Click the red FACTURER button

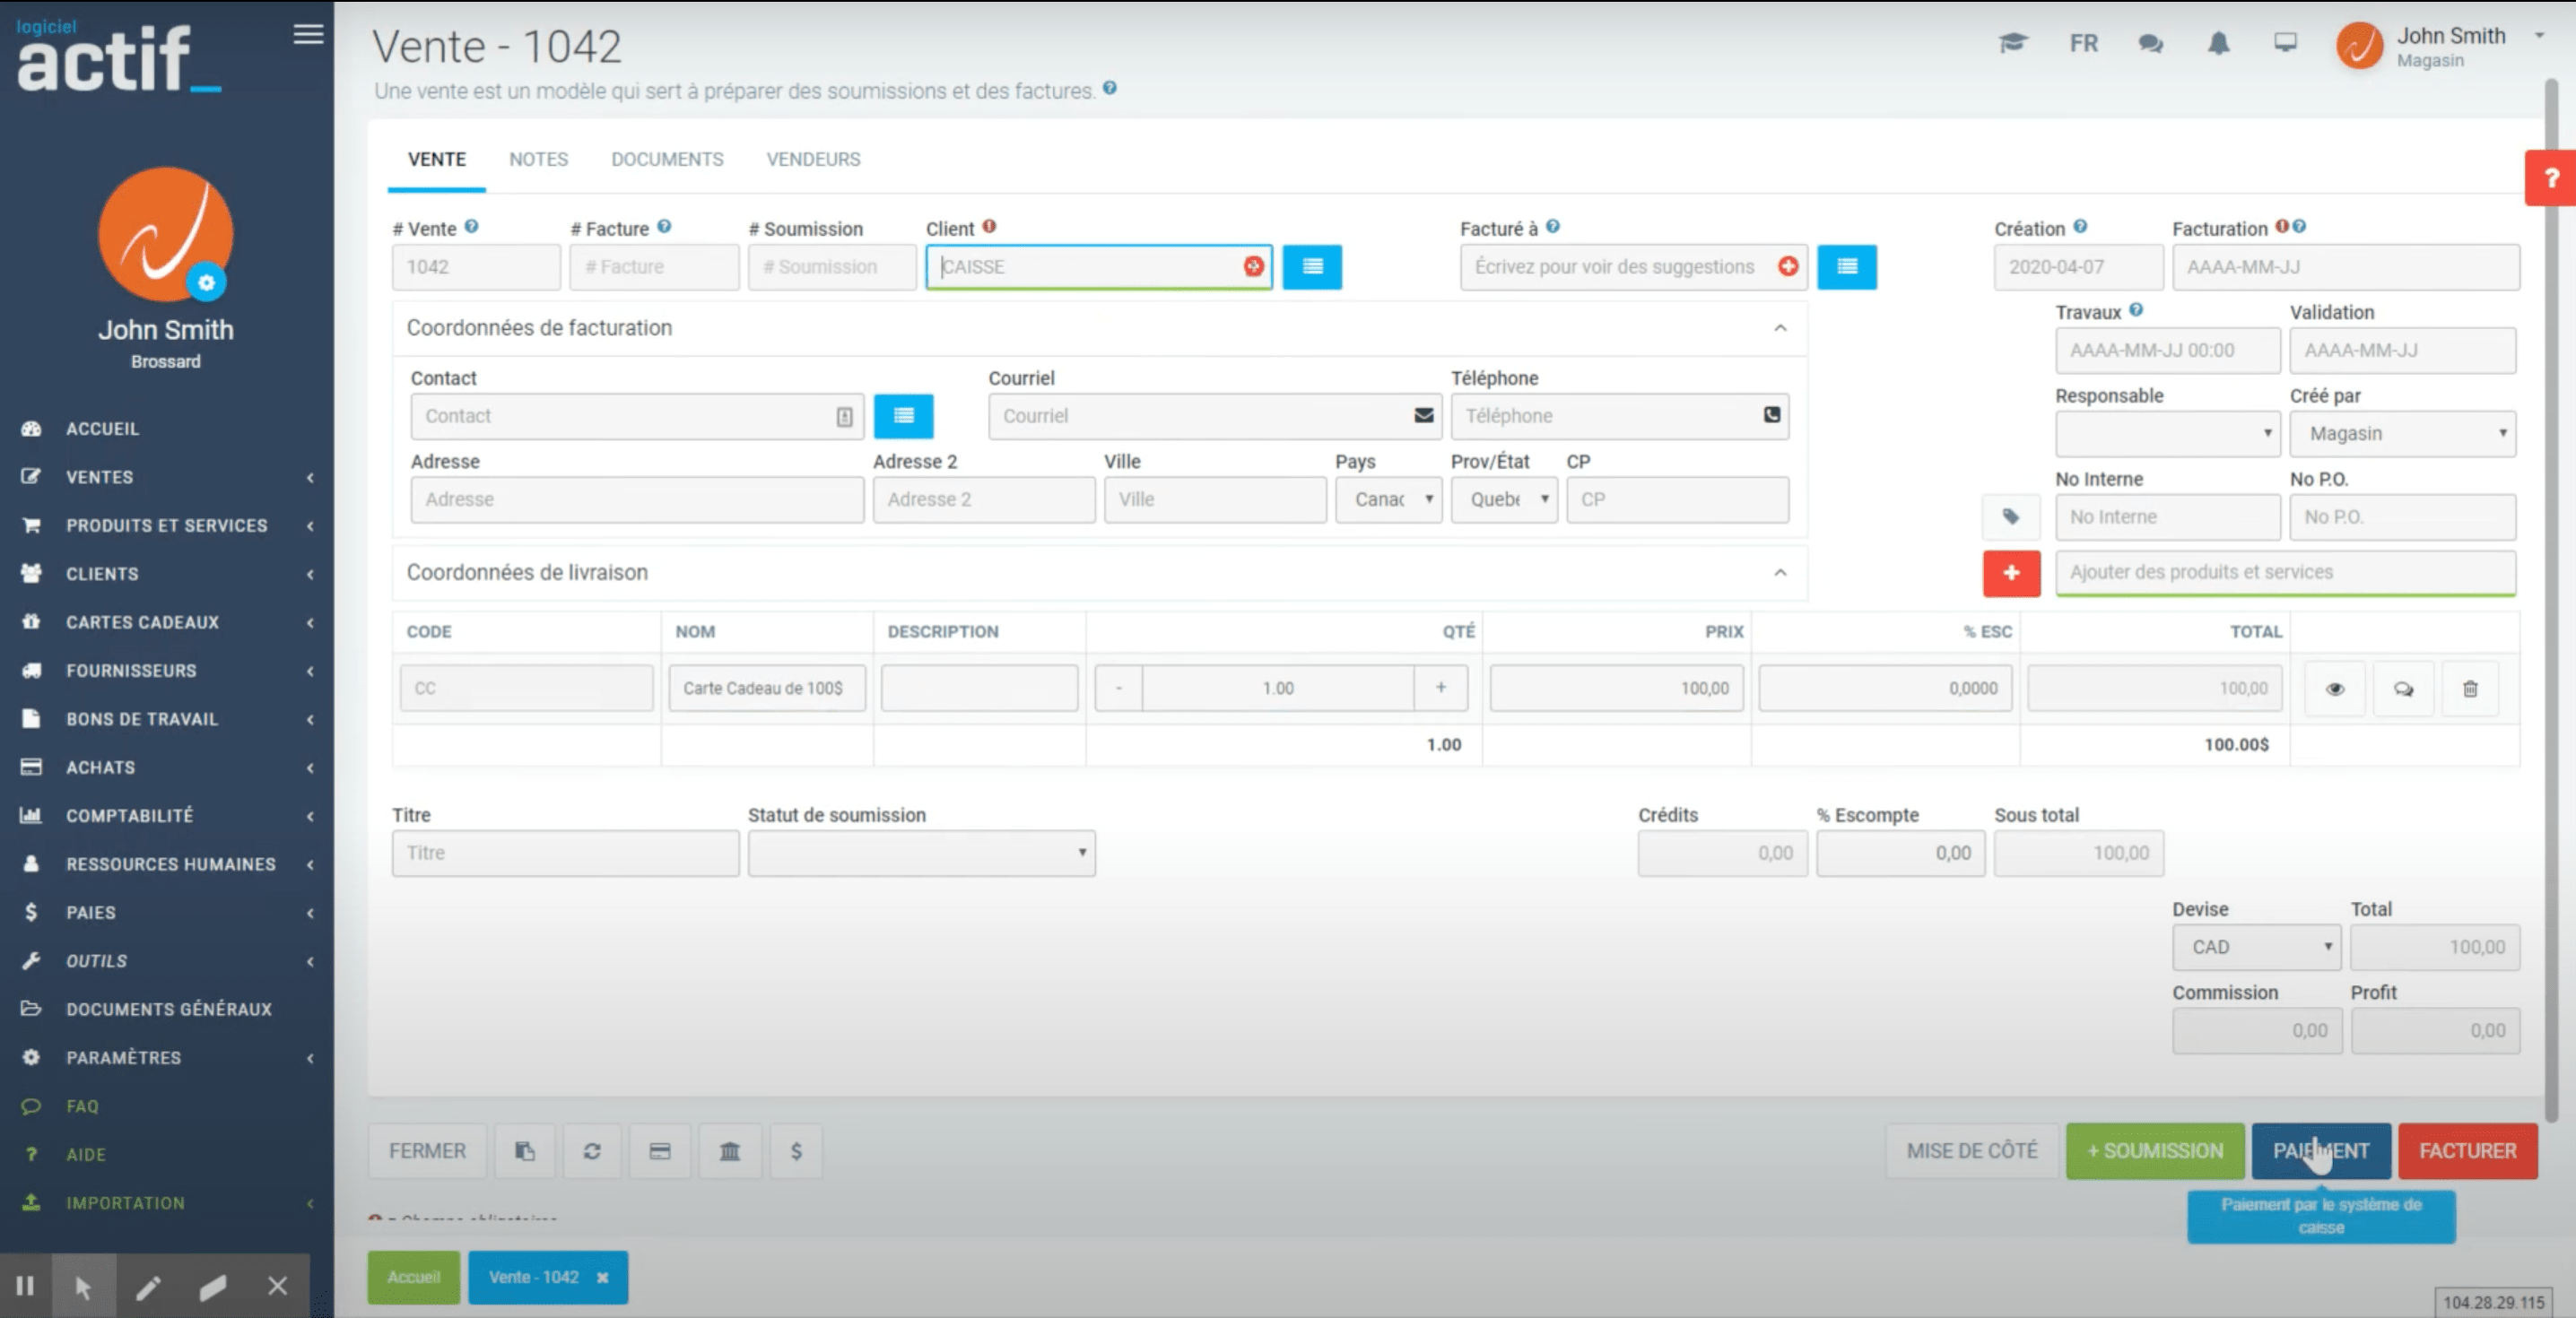tap(2467, 1151)
